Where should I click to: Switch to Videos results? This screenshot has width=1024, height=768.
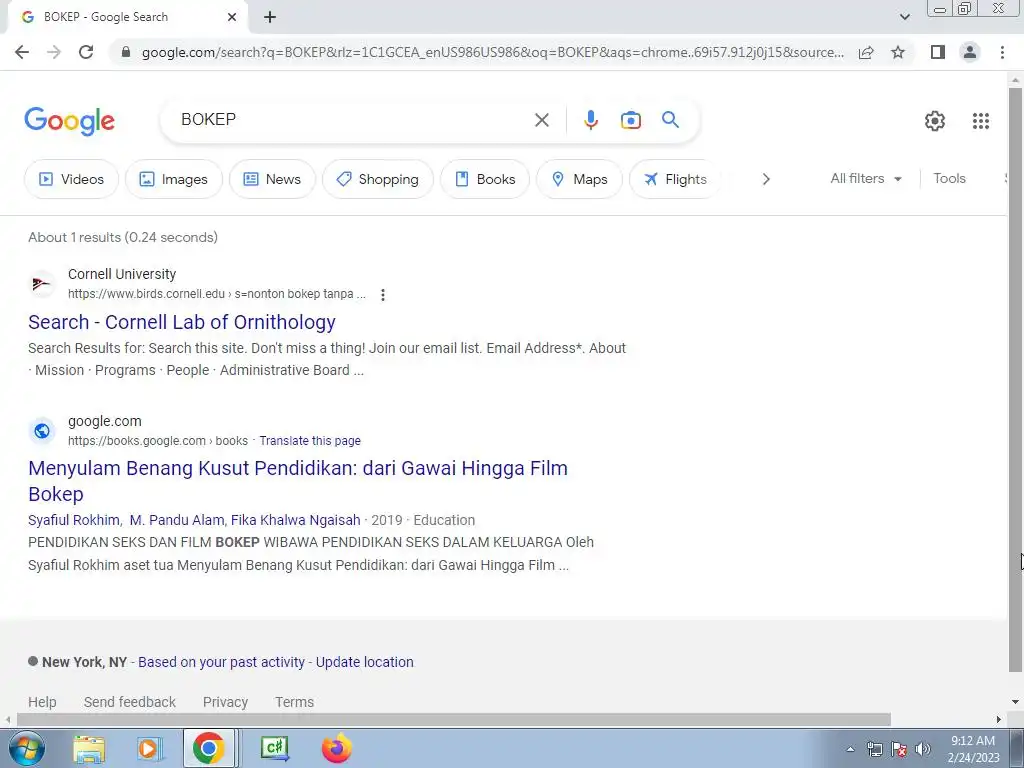click(x=72, y=179)
